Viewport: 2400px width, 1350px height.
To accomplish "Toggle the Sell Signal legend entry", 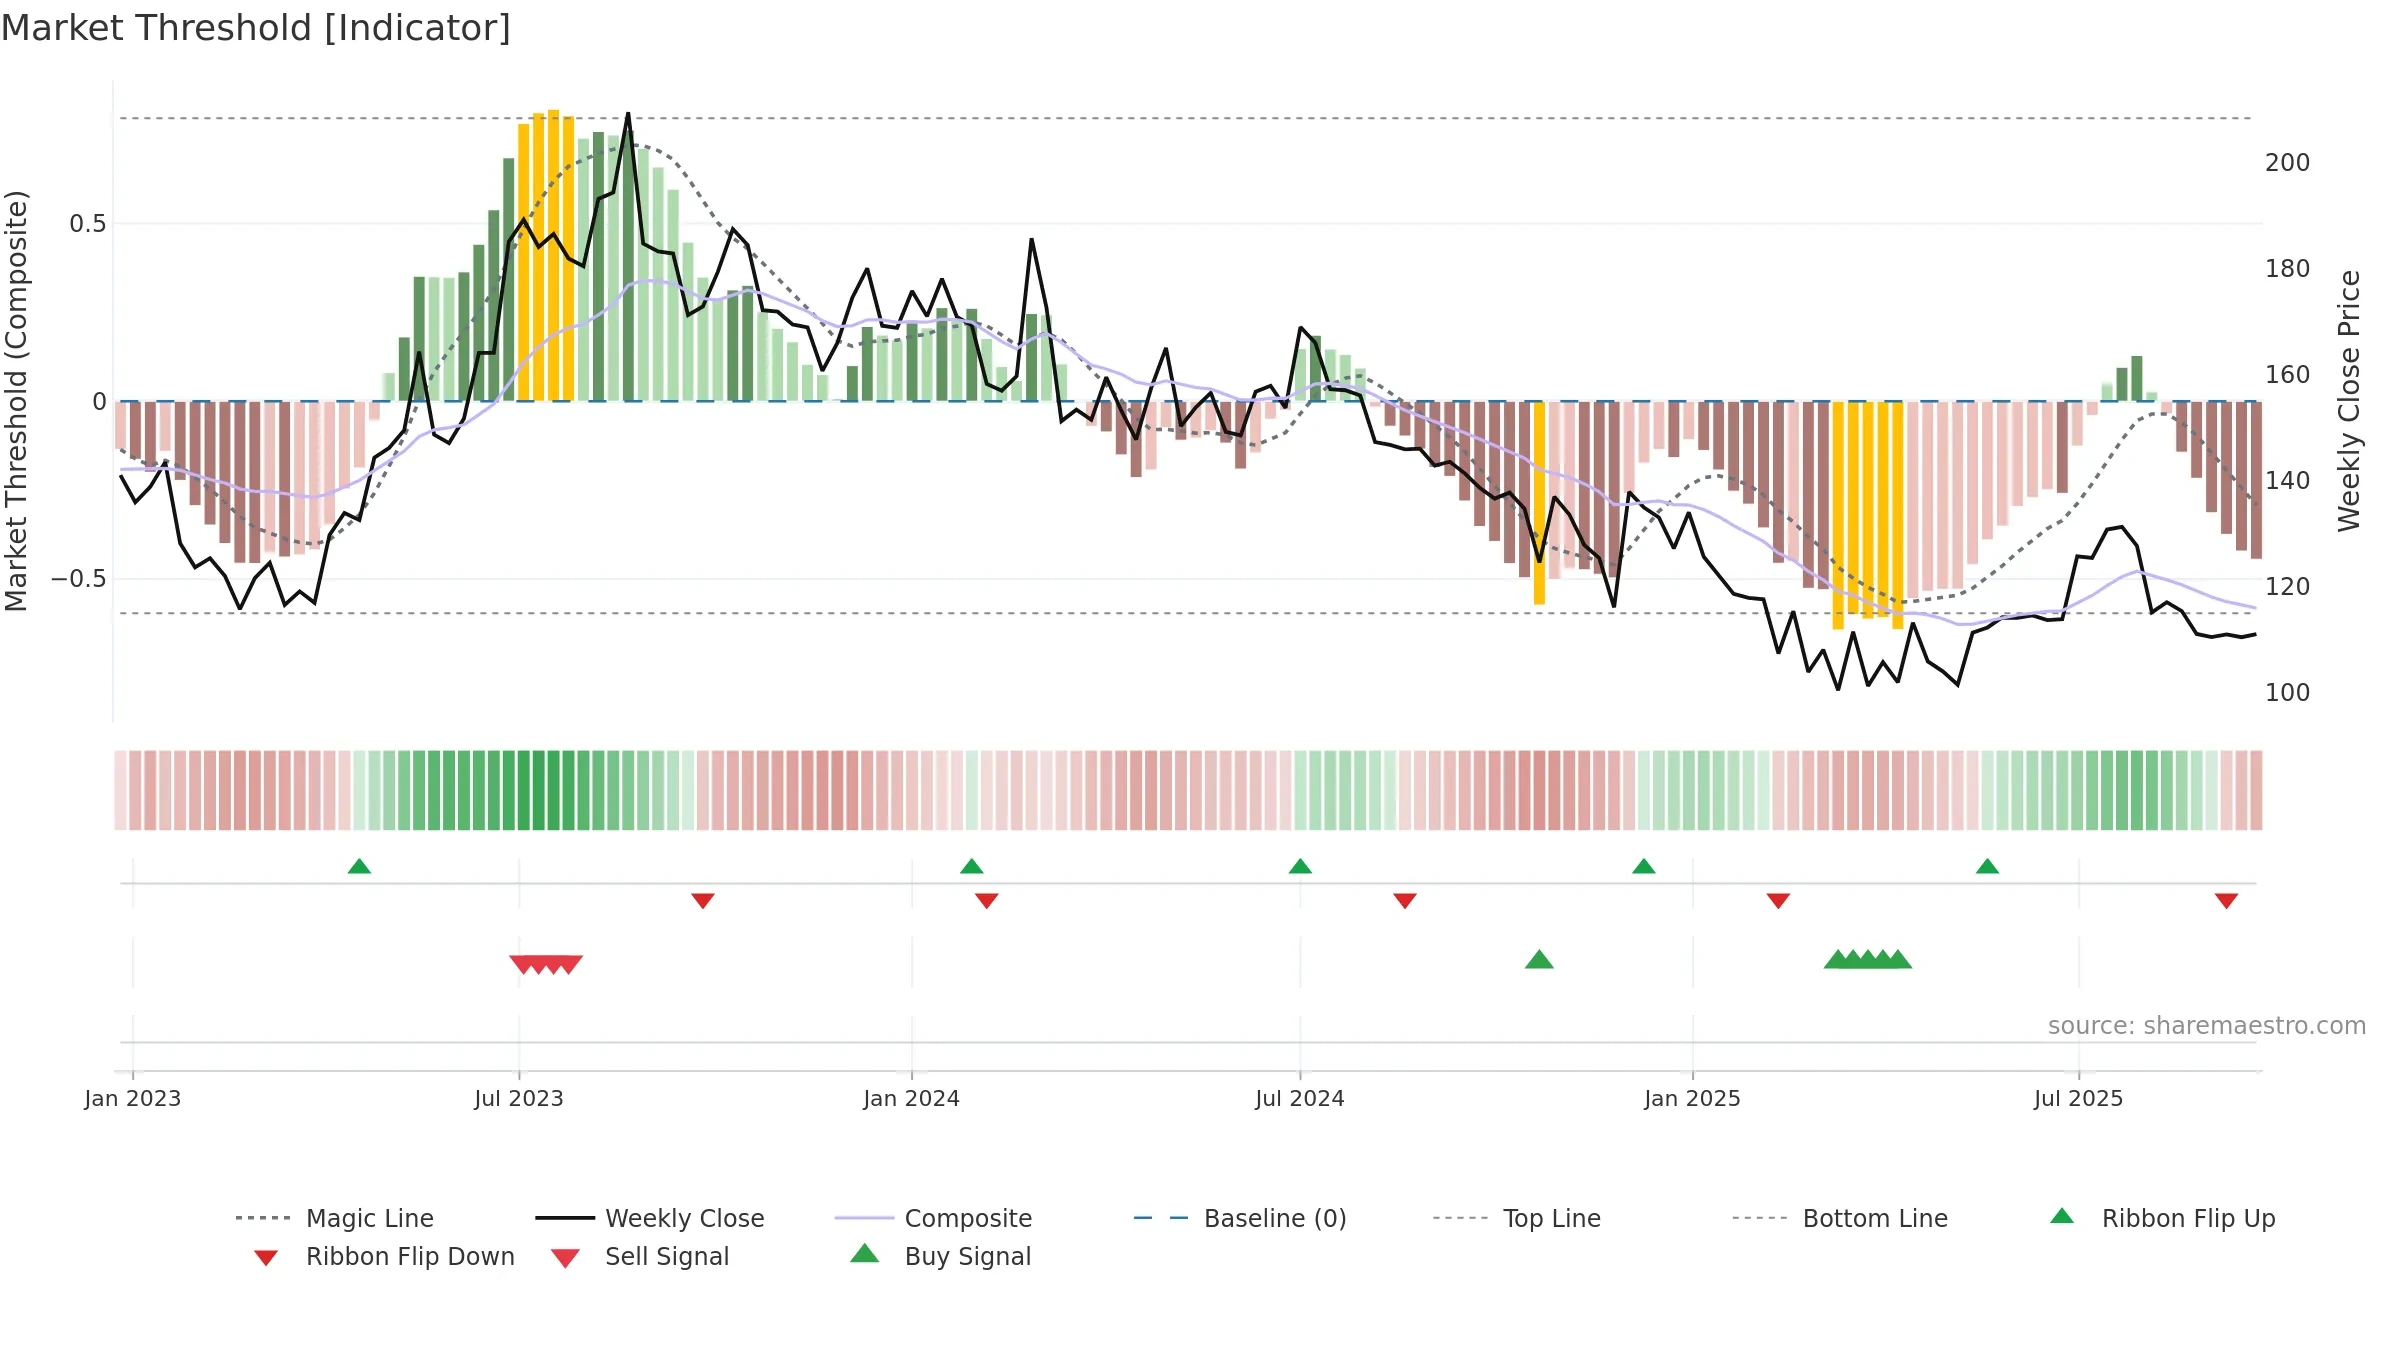I will click(640, 1256).
